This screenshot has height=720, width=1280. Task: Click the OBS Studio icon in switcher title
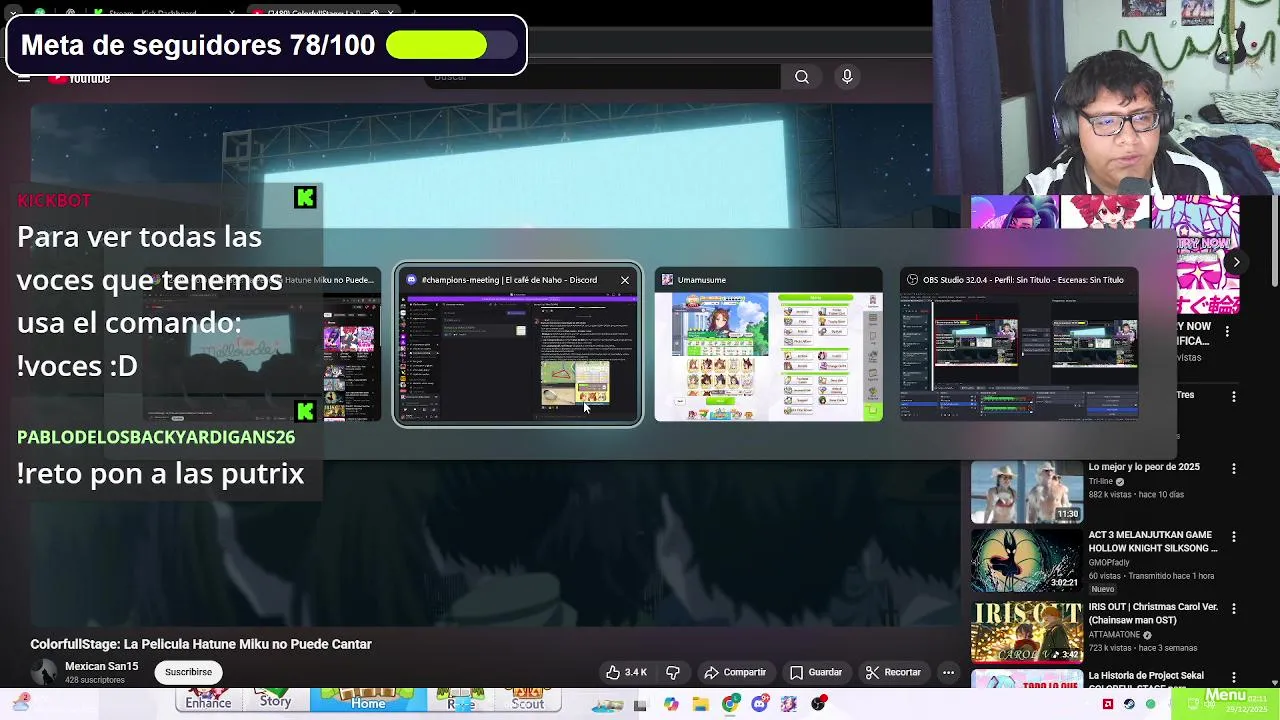pyautogui.click(x=912, y=280)
